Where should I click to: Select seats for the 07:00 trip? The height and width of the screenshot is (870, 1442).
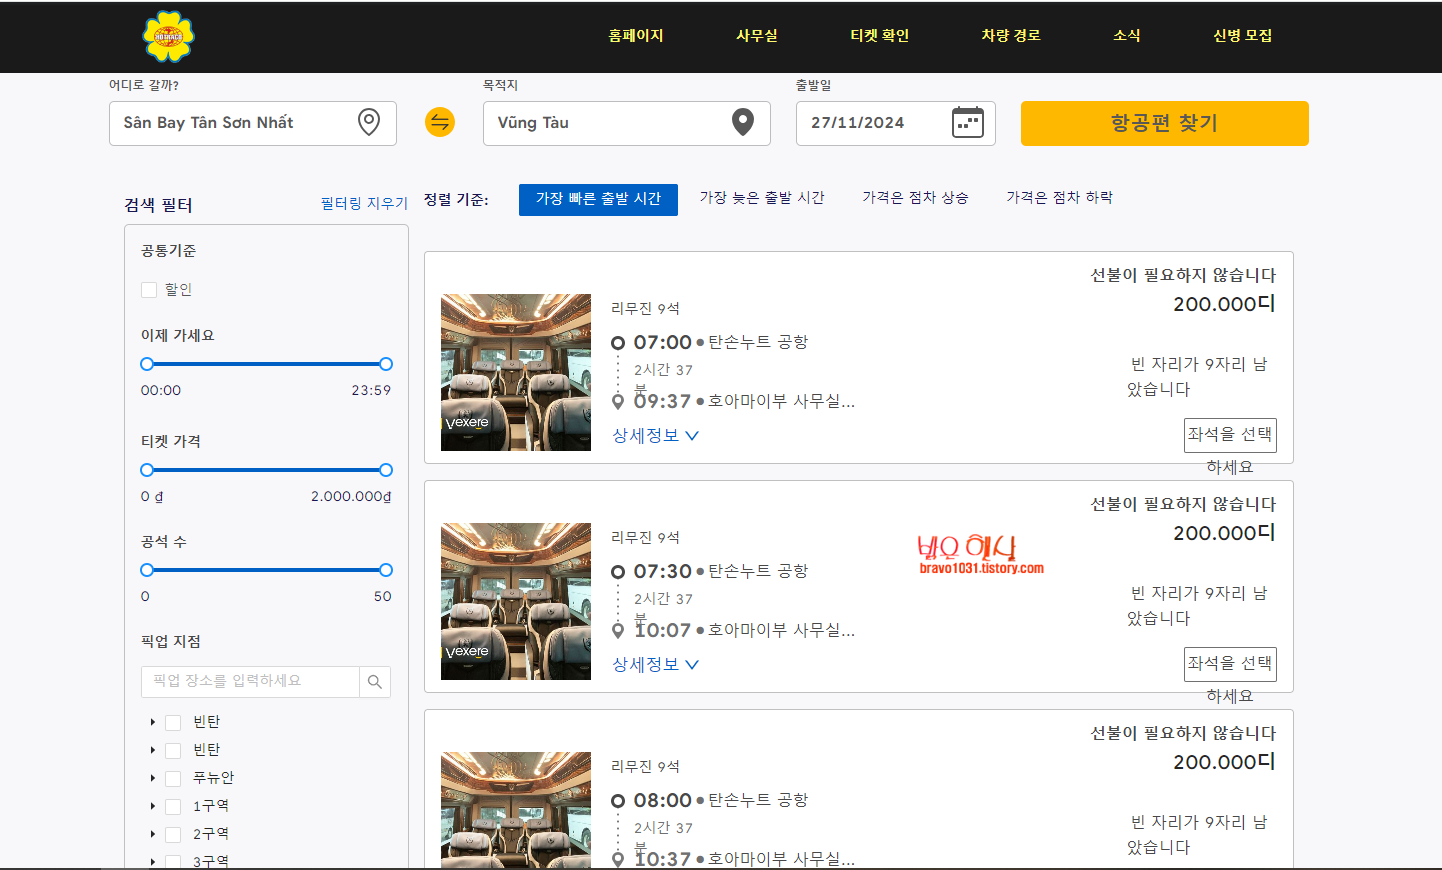pos(1230,435)
